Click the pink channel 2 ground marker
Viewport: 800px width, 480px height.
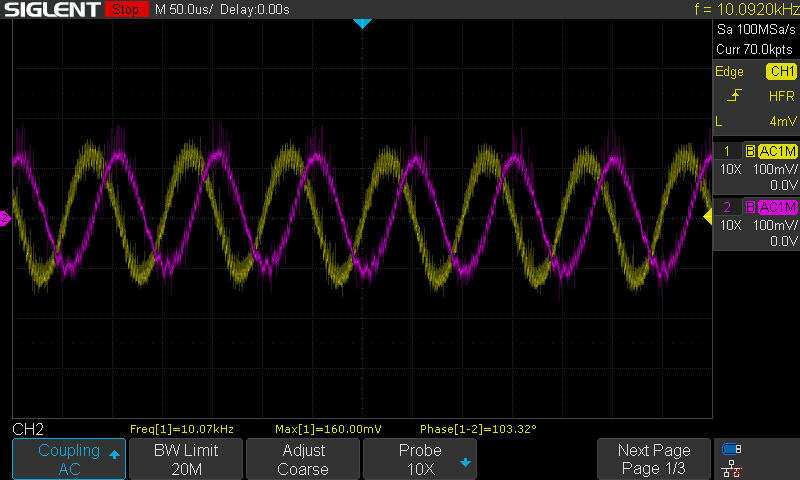5,218
